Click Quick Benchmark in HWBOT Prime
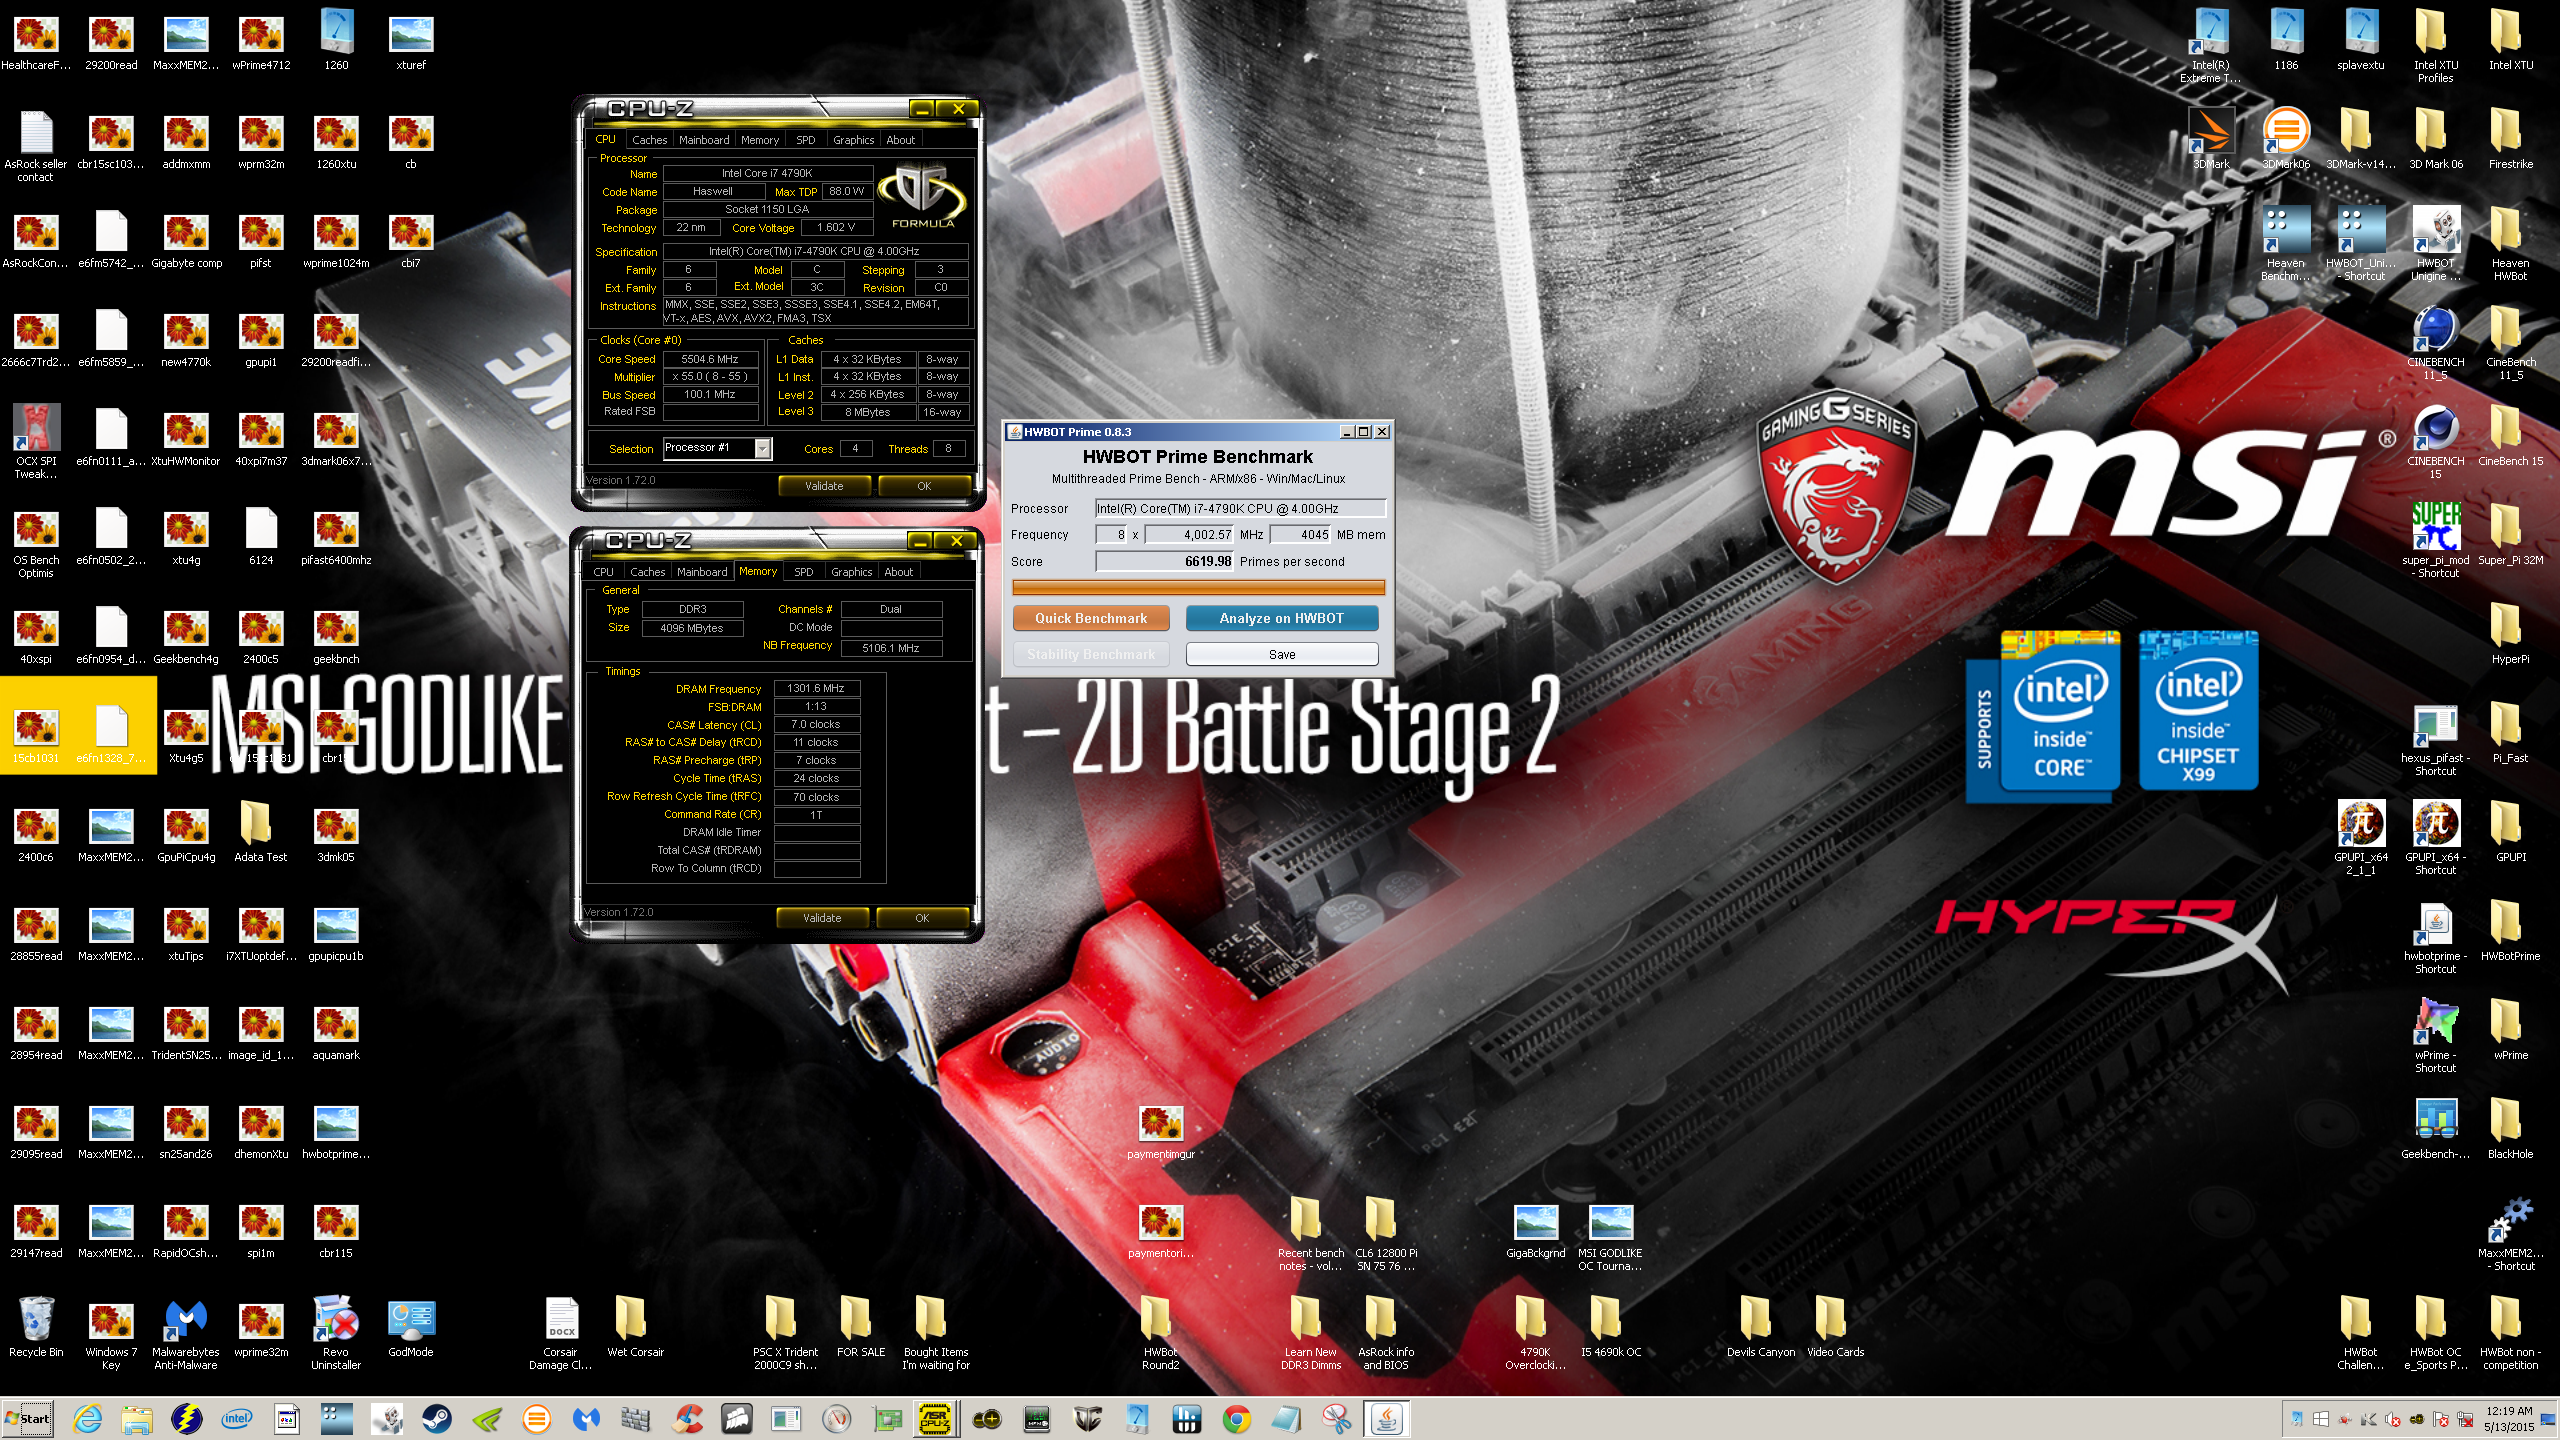The width and height of the screenshot is (2560, 1440). (x=1091, y=618)
